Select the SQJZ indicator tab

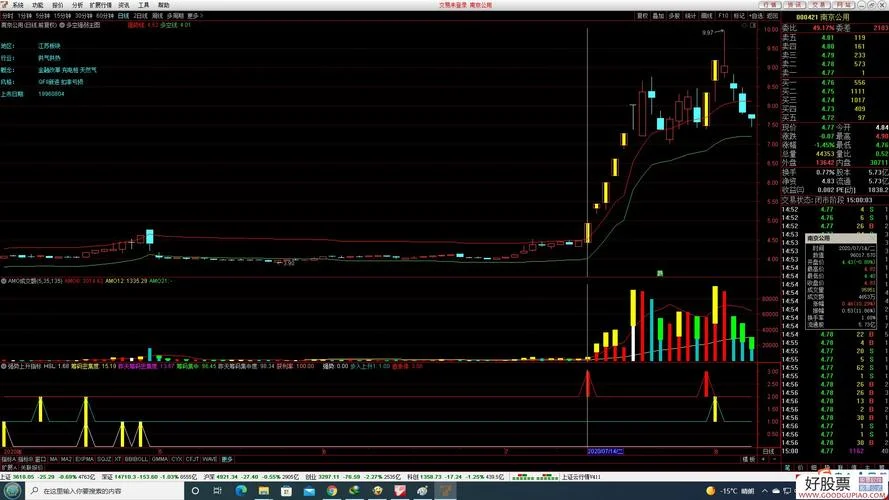[104, 459]
